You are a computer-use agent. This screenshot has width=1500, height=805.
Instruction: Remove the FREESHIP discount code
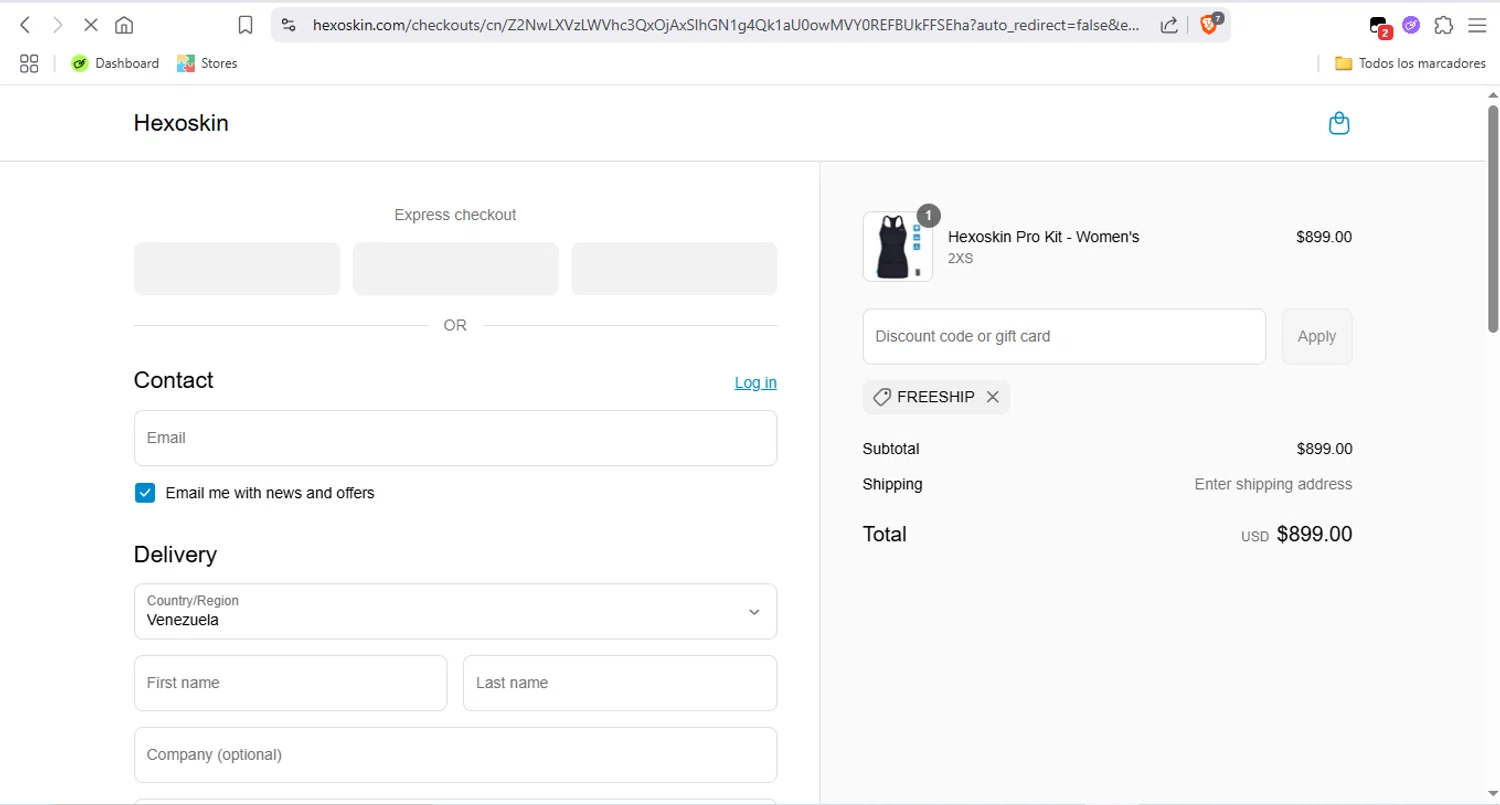[992, 397]
